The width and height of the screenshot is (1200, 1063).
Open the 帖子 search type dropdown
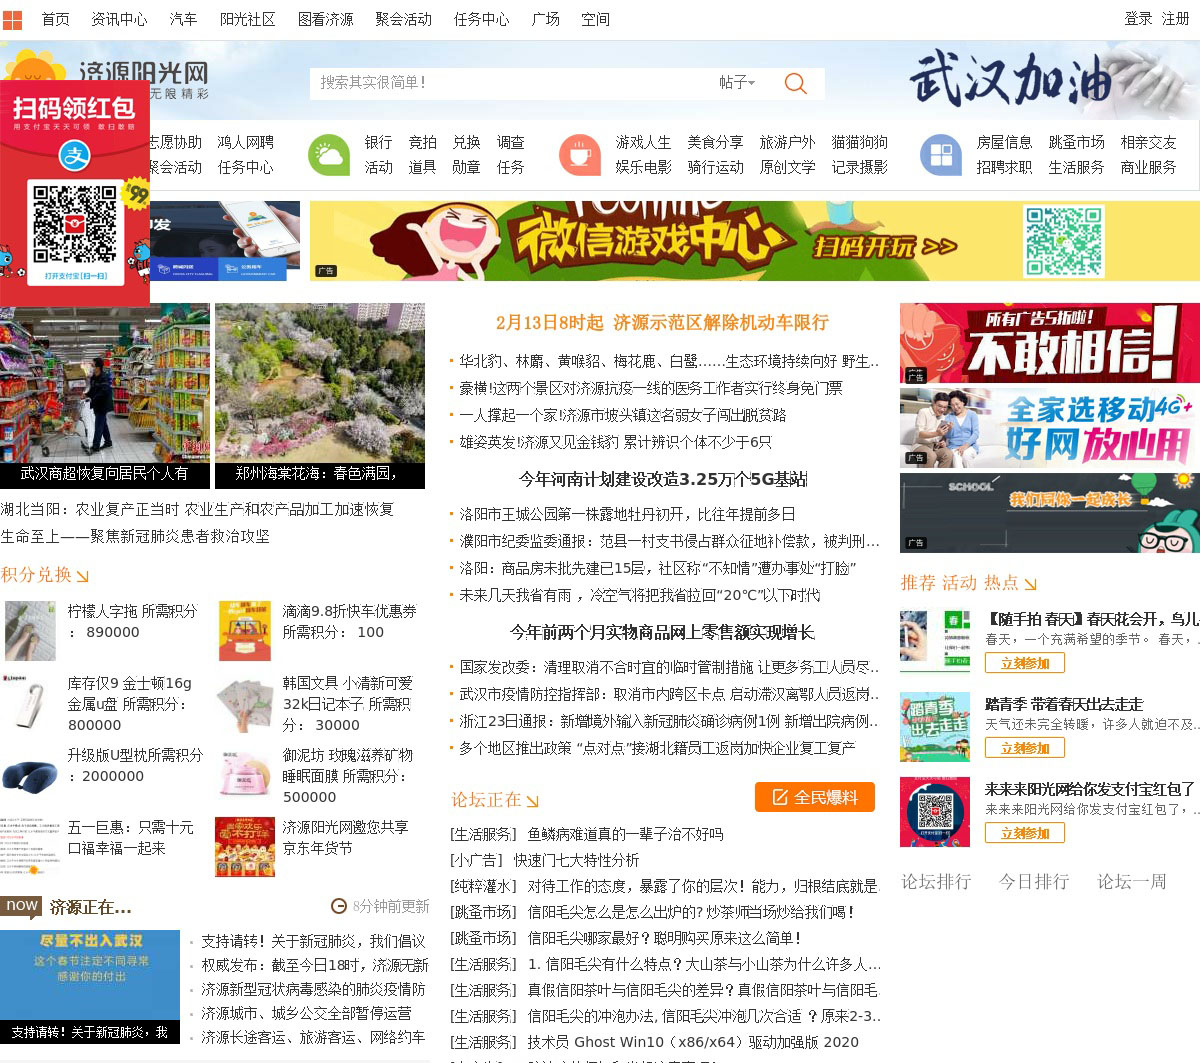coord(737,83)
